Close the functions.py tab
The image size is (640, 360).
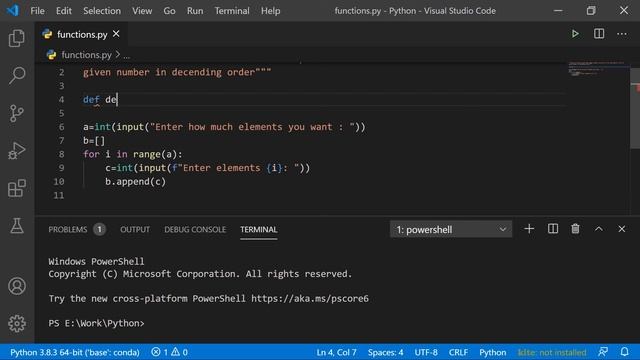pyautogui.click(x=116, y=34)
